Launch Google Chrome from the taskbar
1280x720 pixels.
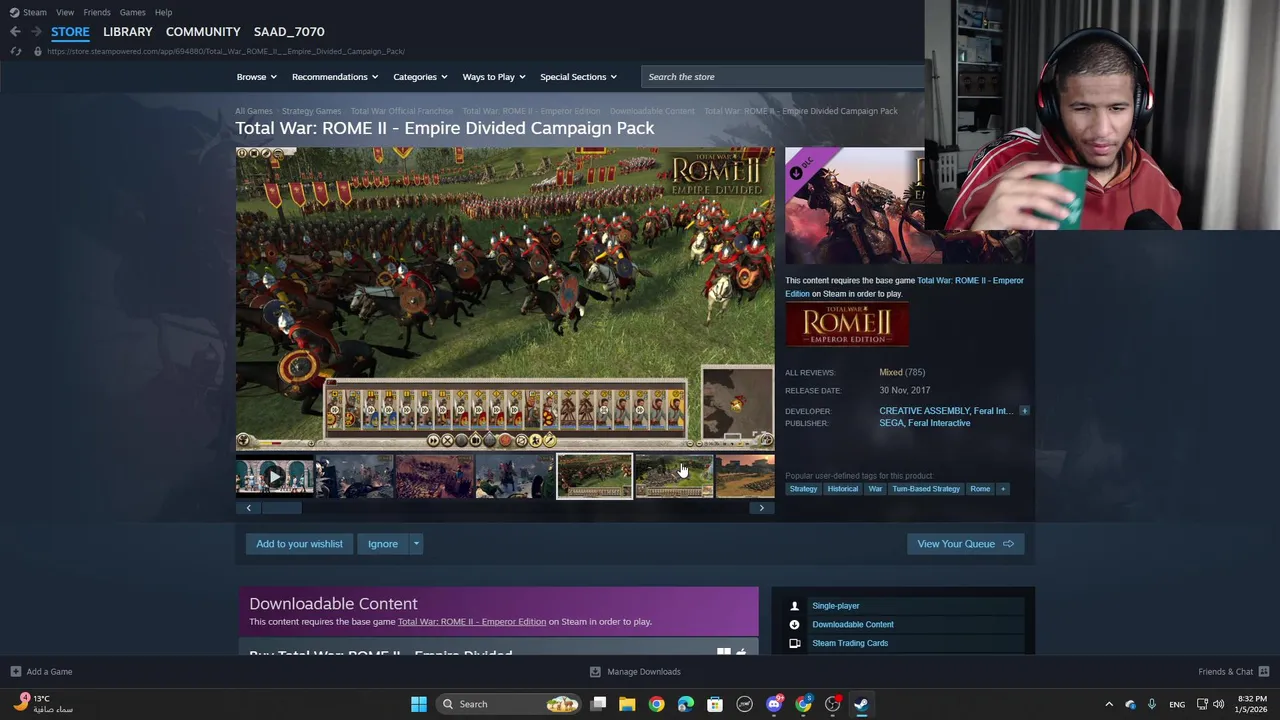coord(656,704)
